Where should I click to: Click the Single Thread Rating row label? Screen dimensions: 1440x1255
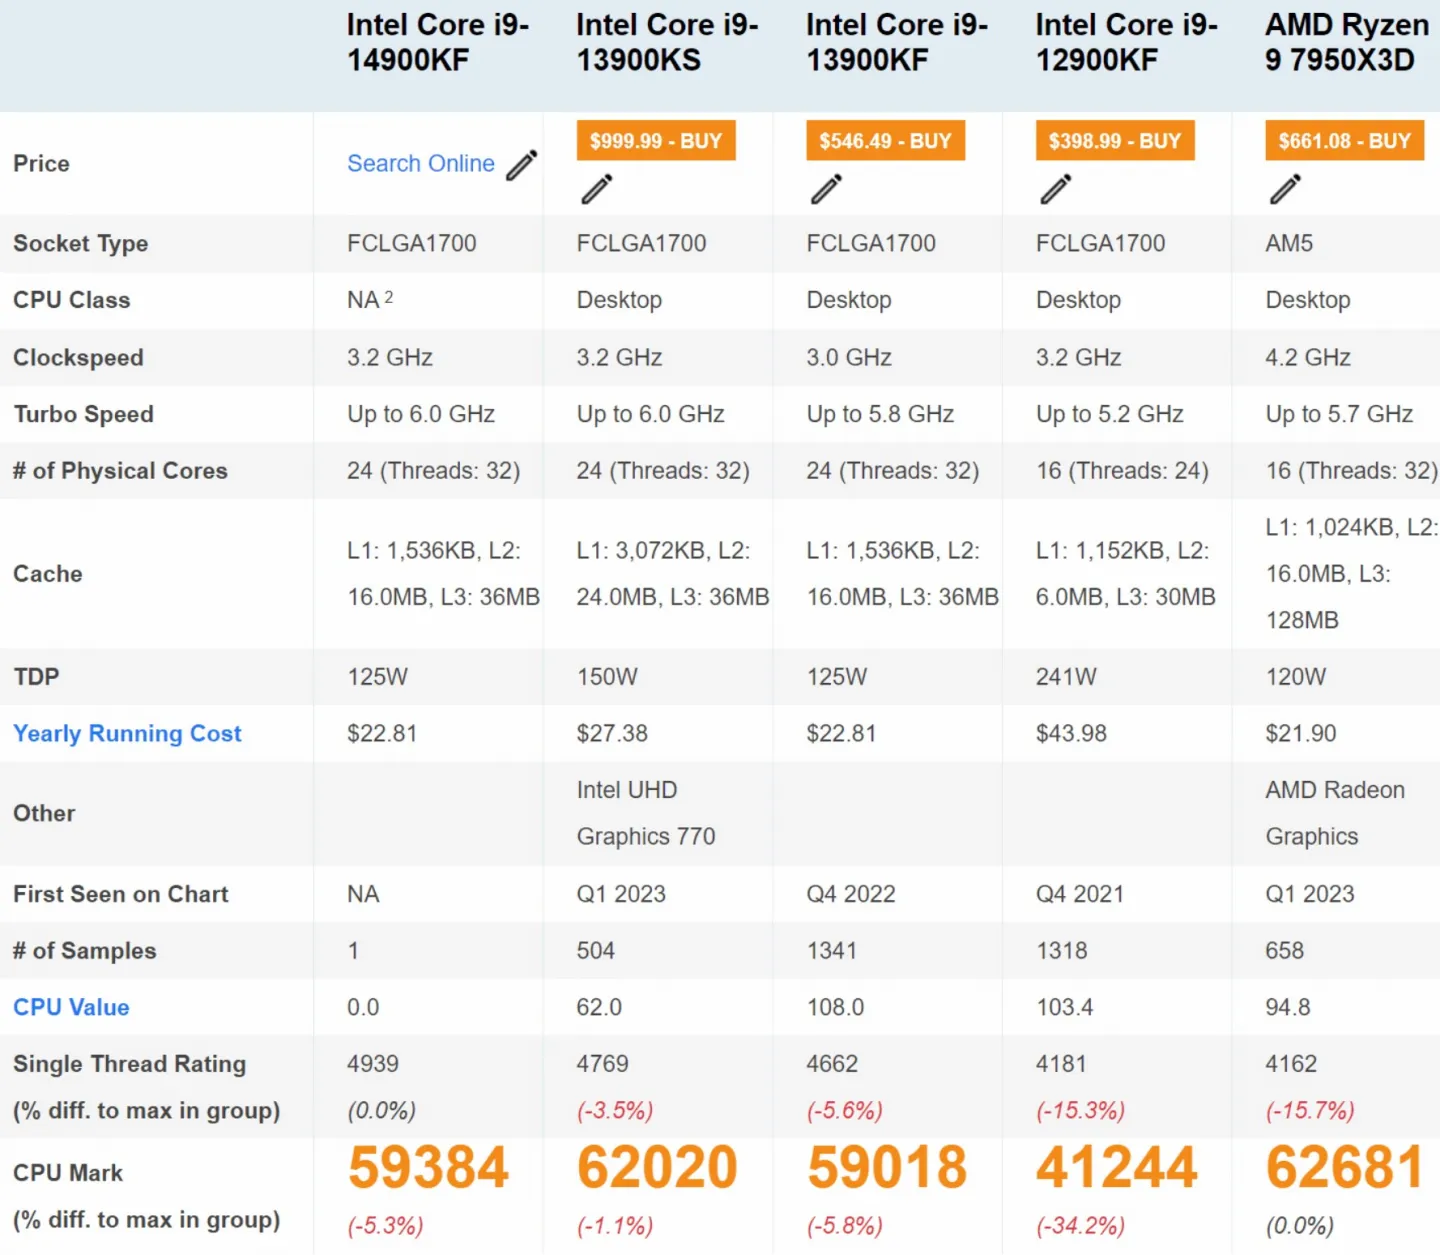tap(130, 1064)
